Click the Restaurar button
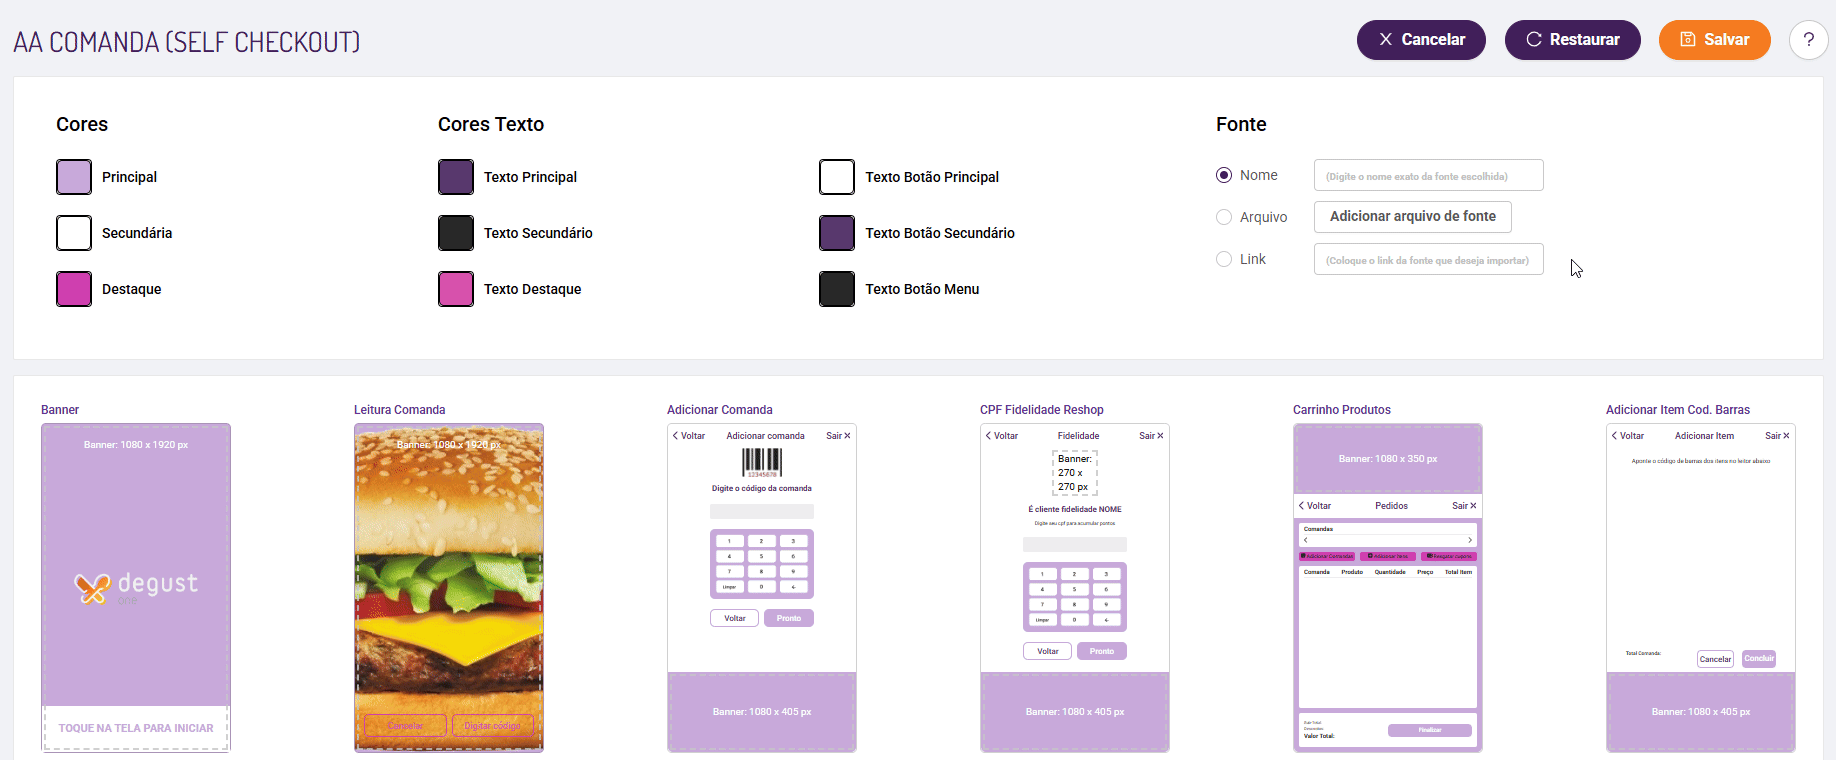 coord(1572,40)
